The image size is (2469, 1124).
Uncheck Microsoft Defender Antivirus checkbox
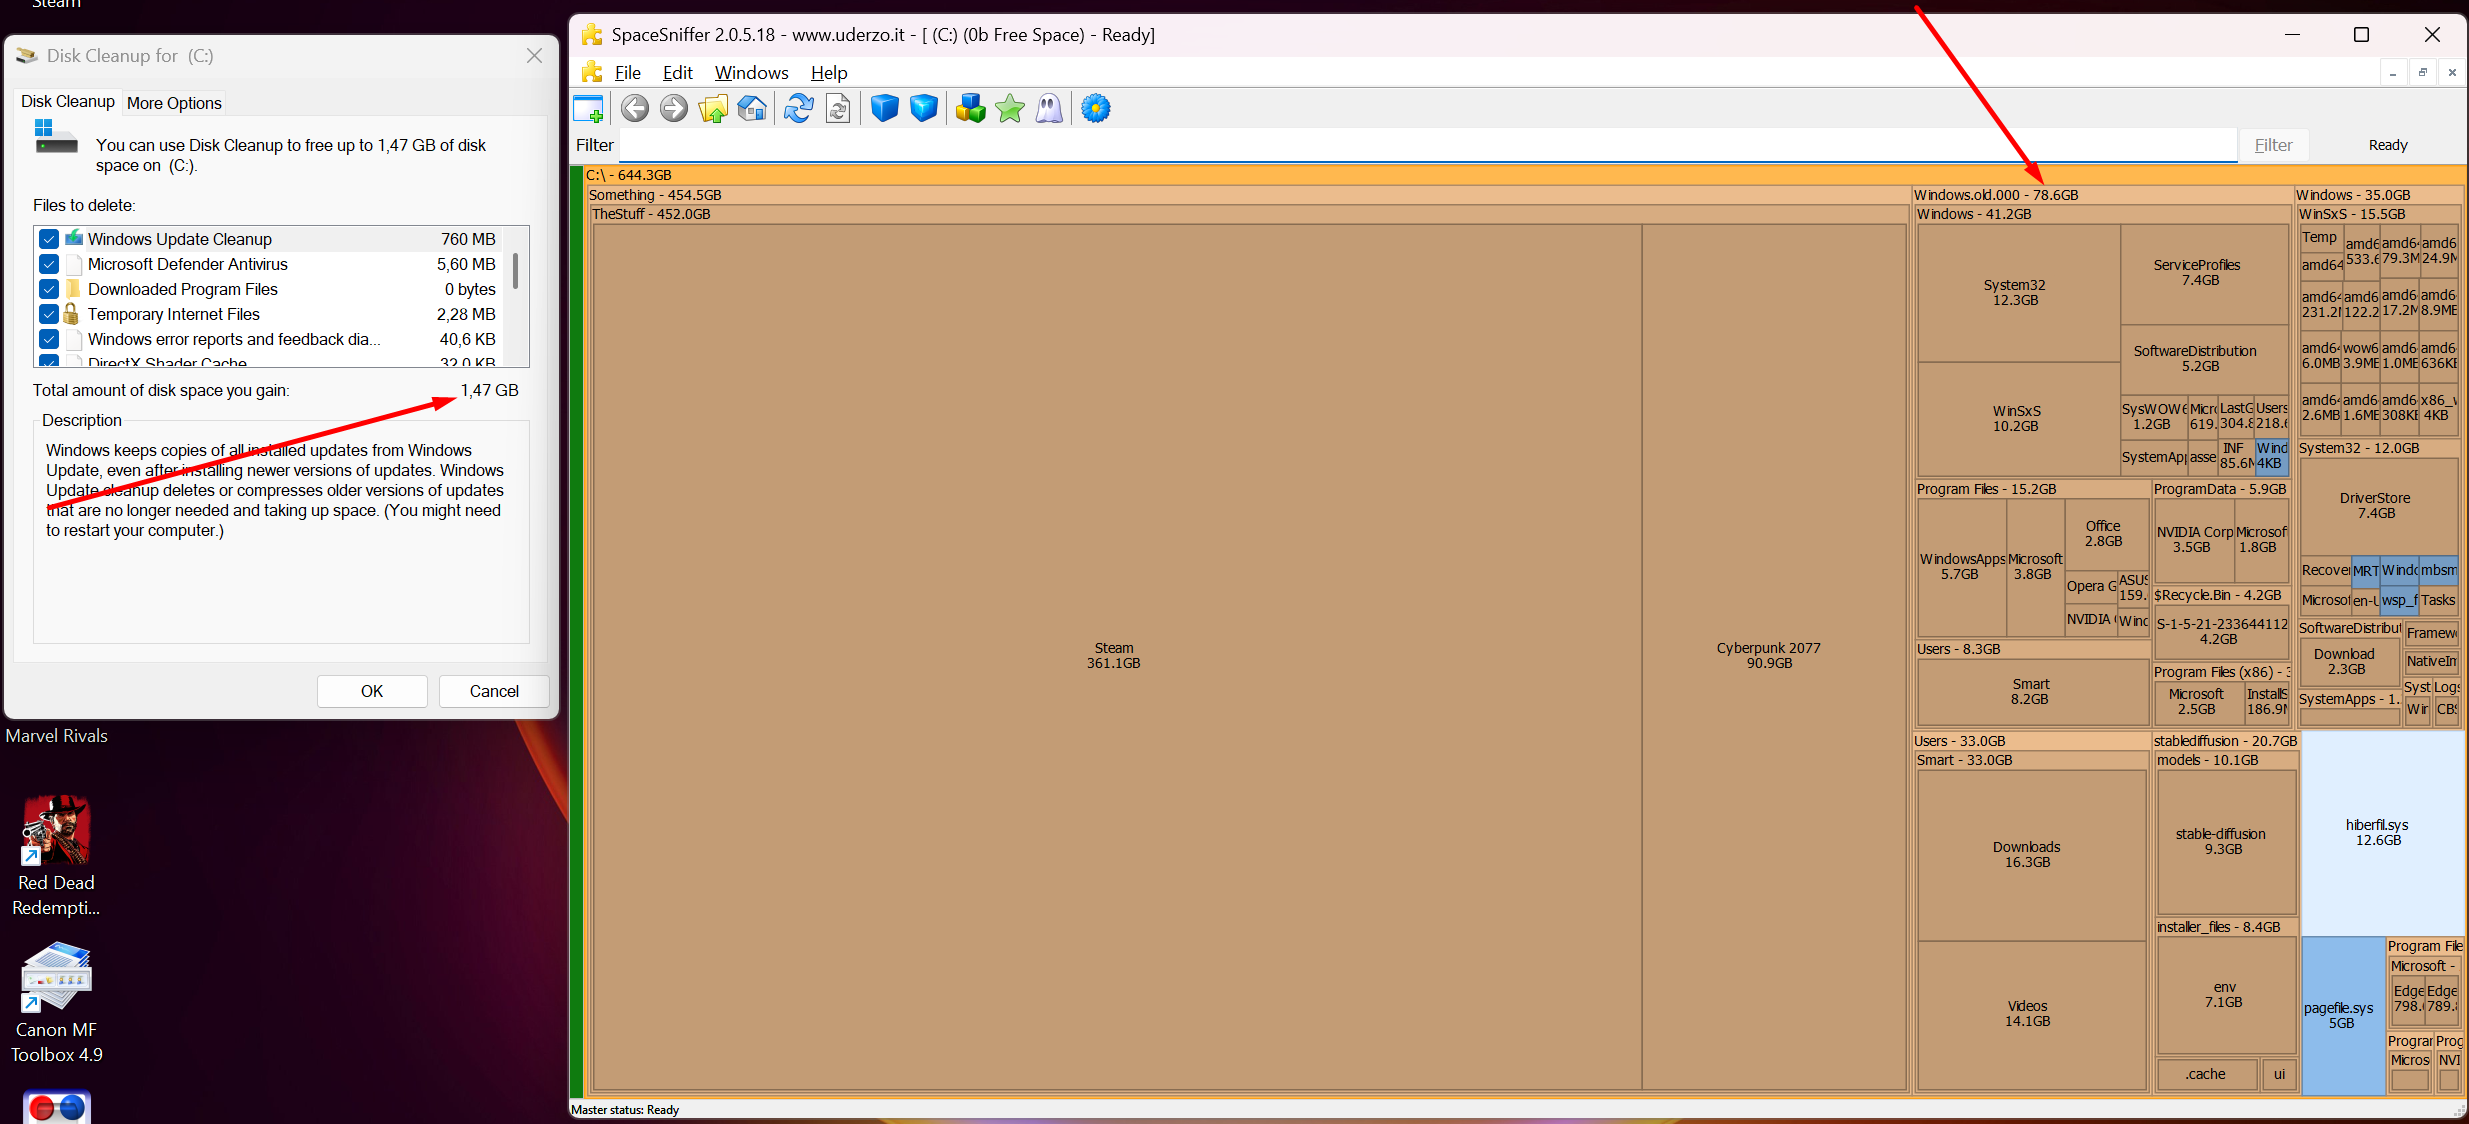pos(49,264)
